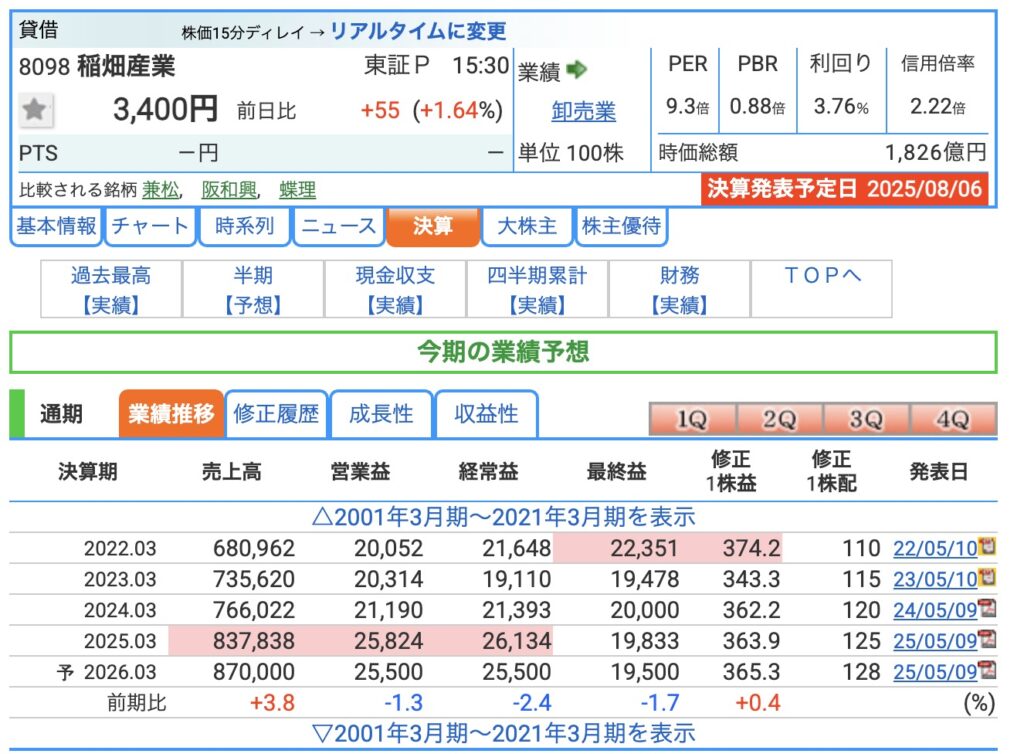This screenshot has height=754, width=1024.
Task: Choose the 3Q quarter button
Action: [867, 420]
